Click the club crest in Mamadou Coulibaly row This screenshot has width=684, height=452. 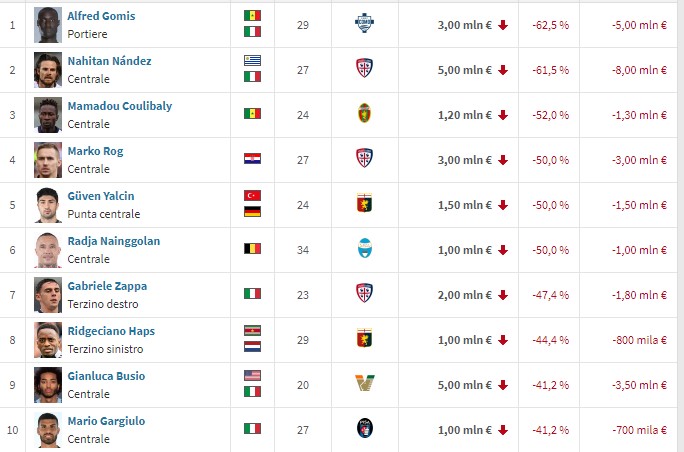[x=365, y=113]
